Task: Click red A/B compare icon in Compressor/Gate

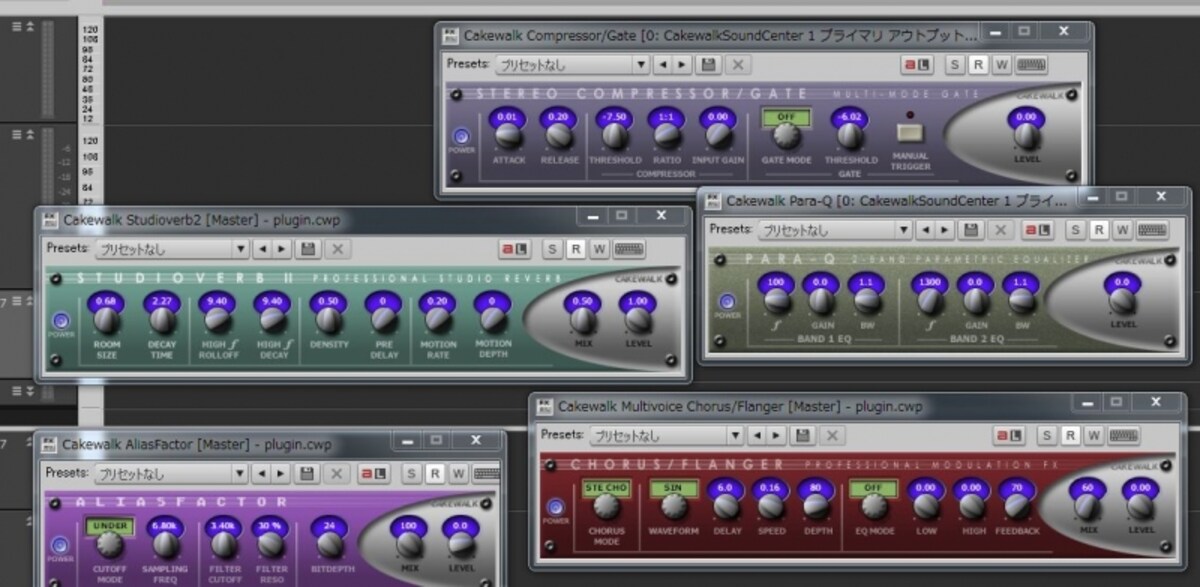Action: pyautogui.click(x=917, y=65)
